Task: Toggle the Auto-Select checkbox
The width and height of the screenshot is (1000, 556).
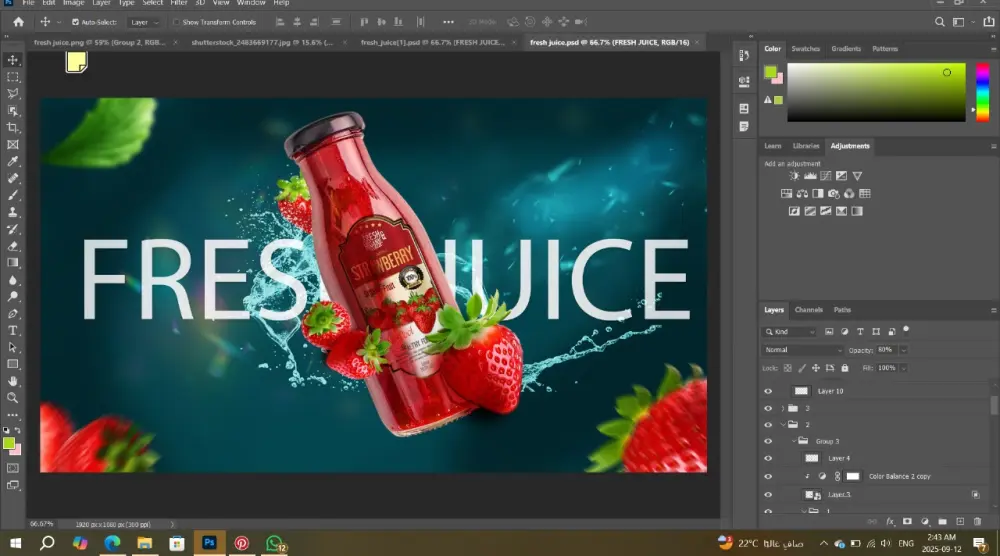Action: [x=75, y=22]
